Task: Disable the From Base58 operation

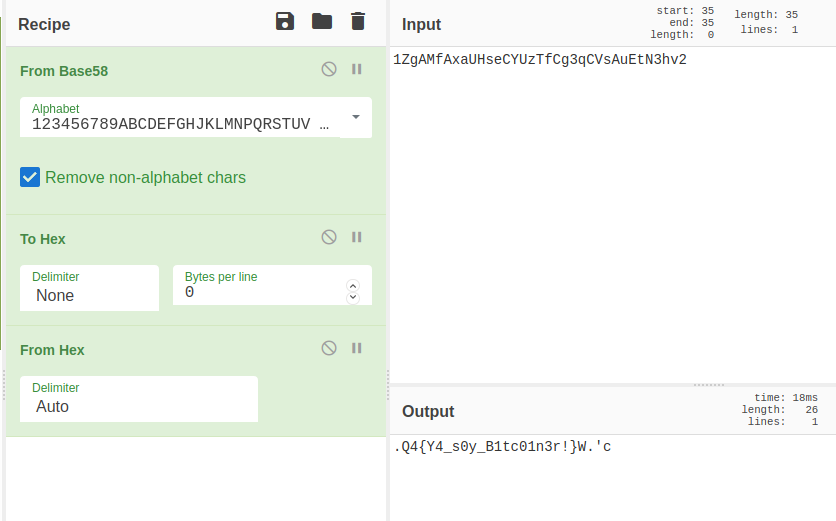Action: tap(329, 70)
